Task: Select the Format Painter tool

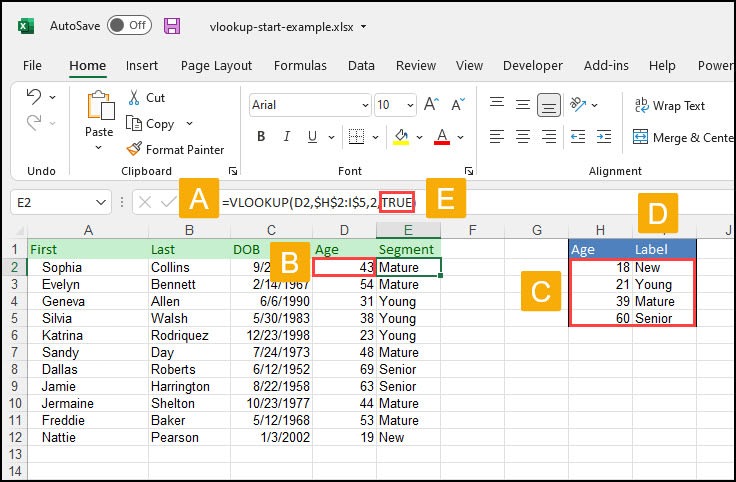Action: 175,149
